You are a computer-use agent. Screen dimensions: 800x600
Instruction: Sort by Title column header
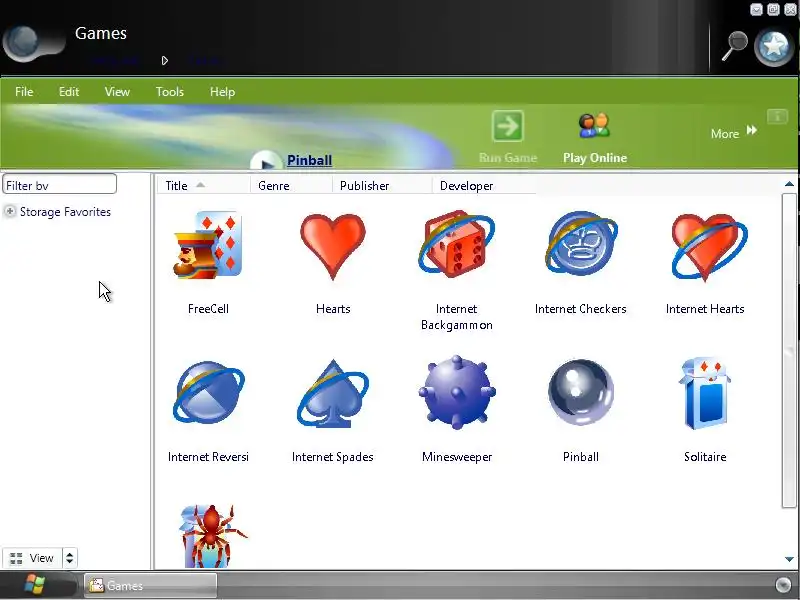tap(203, 186)
